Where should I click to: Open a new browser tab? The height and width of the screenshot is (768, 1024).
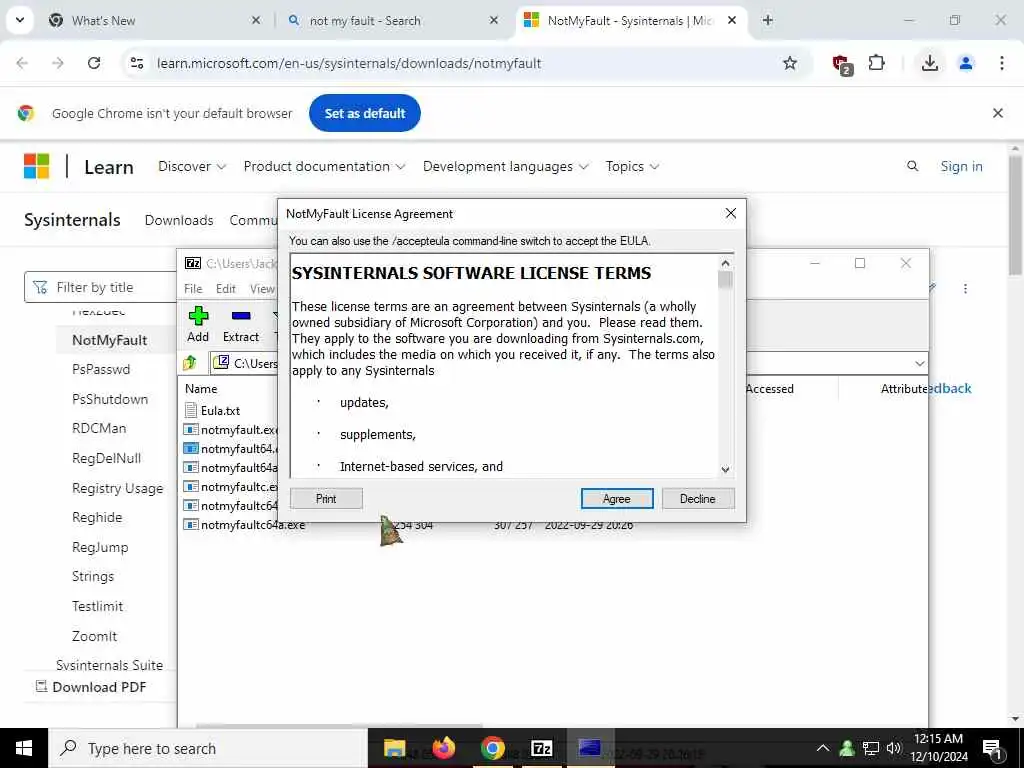(x=768, y=20)
